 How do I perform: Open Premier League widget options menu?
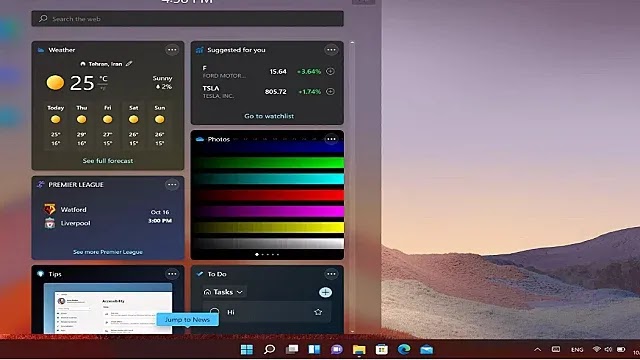(x=172, y=184)
